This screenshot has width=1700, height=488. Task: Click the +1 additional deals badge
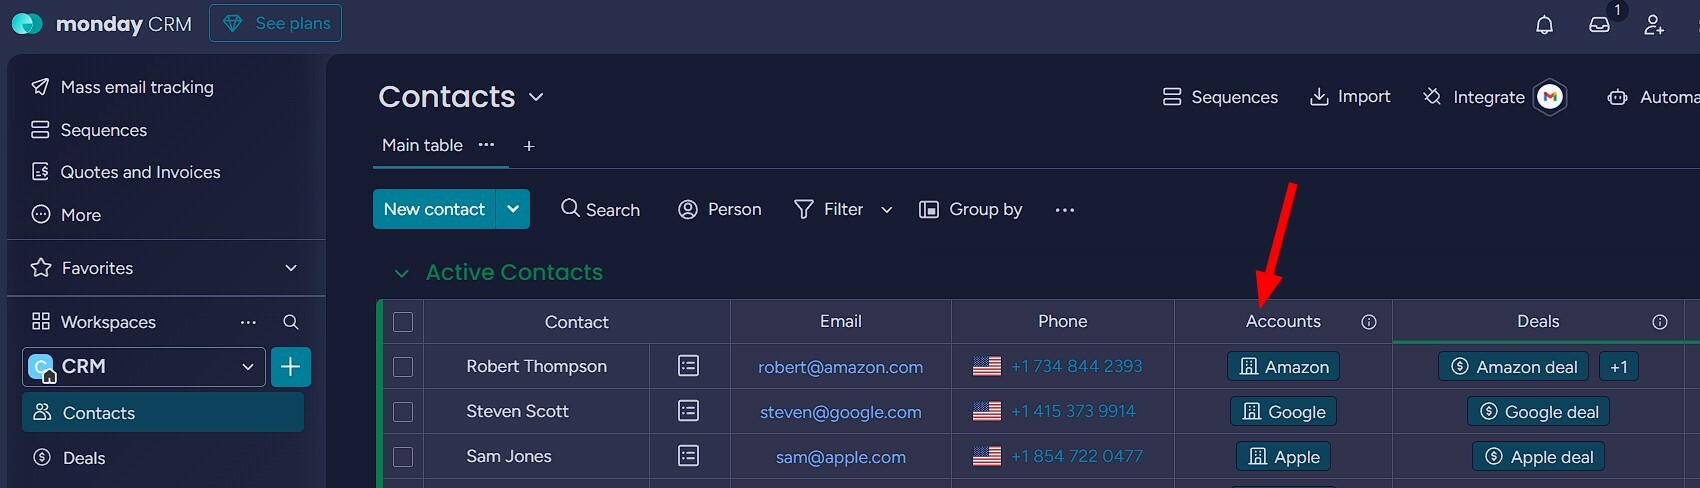pos(1619,367)
